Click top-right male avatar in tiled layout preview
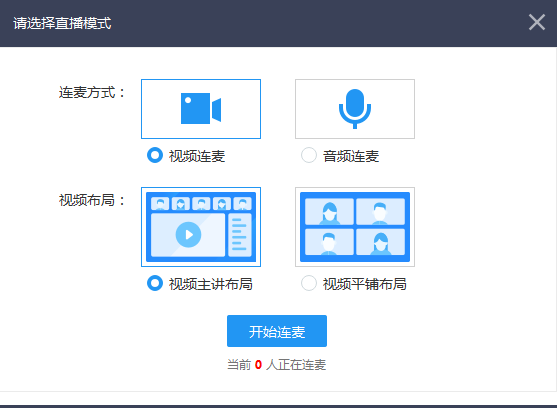 pos(380,212)
